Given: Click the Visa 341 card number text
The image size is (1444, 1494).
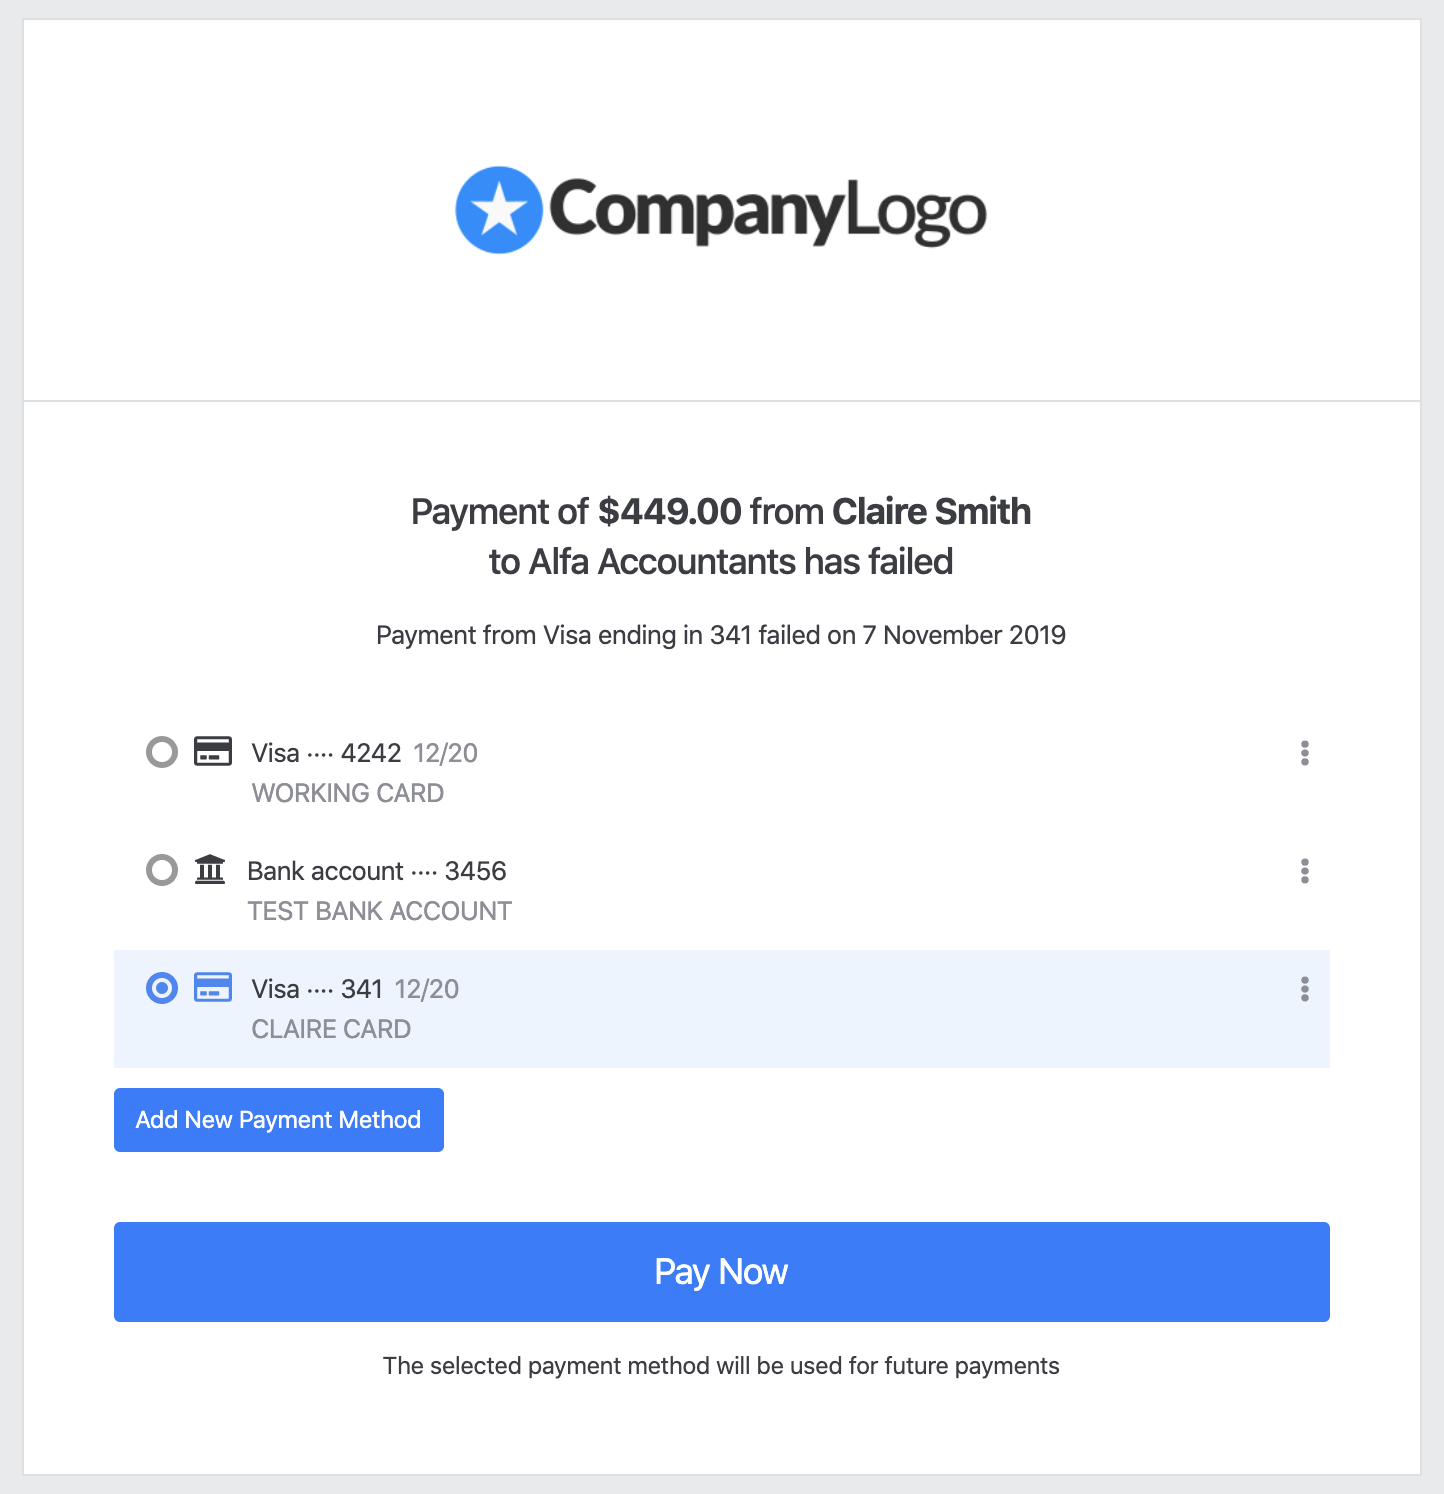Looking at the screenshot, I should (317, 989).
